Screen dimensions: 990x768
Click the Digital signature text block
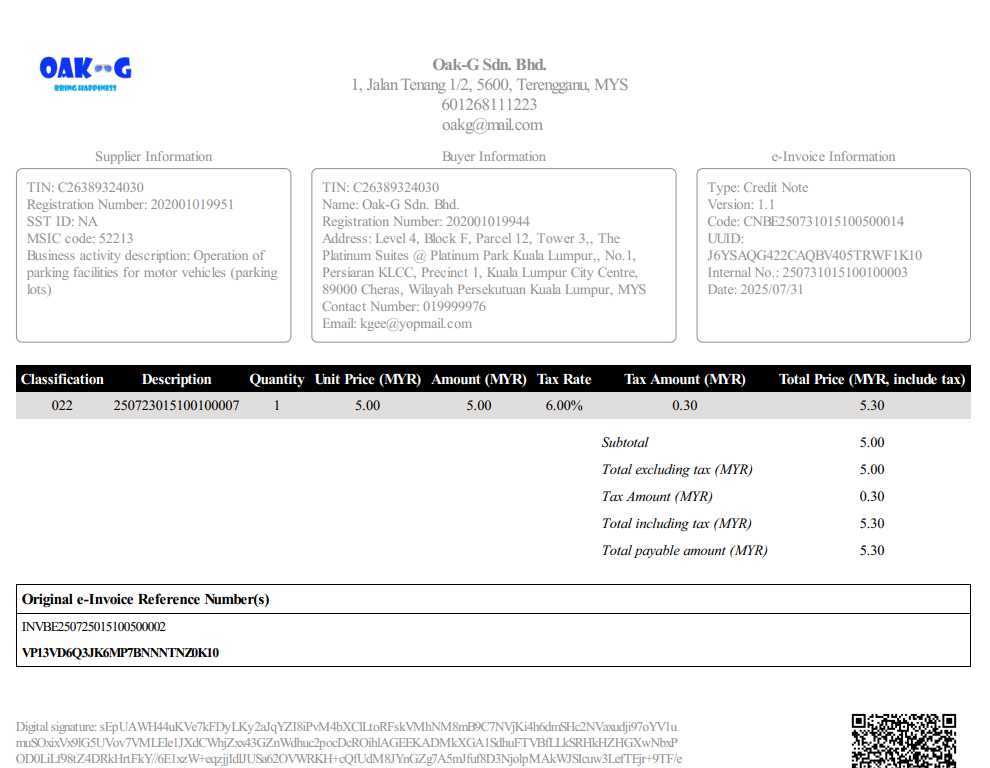[x=347, y=742]
